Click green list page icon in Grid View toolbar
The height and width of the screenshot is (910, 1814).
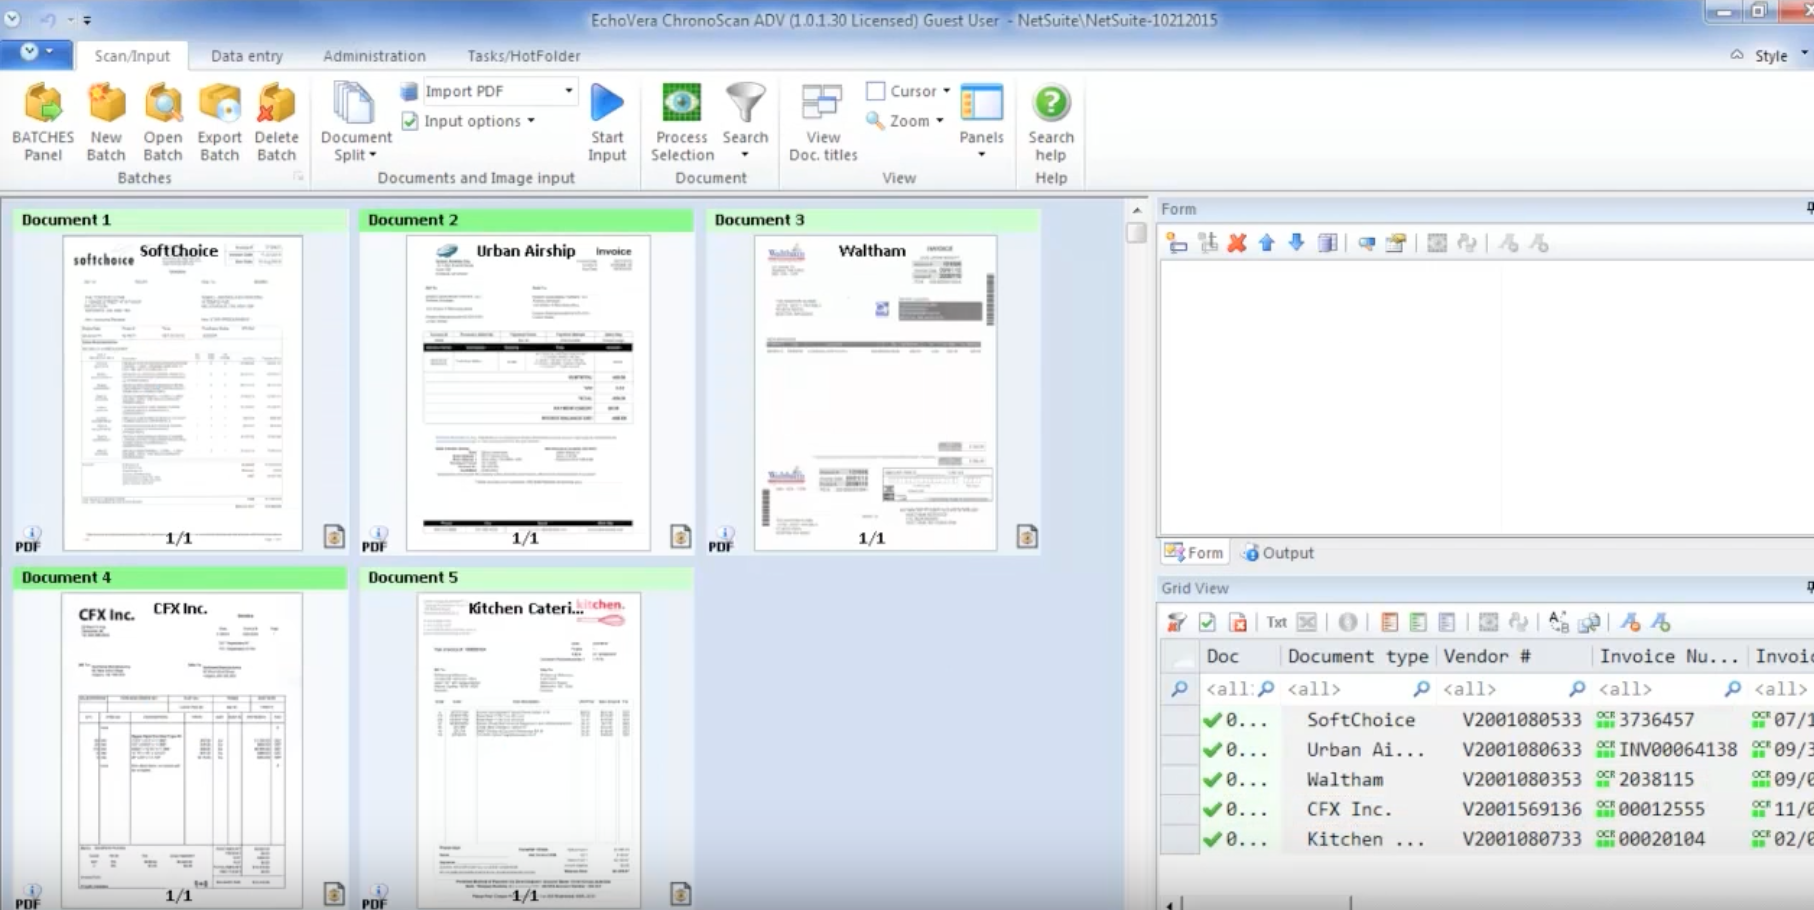tap(1417, 623)
